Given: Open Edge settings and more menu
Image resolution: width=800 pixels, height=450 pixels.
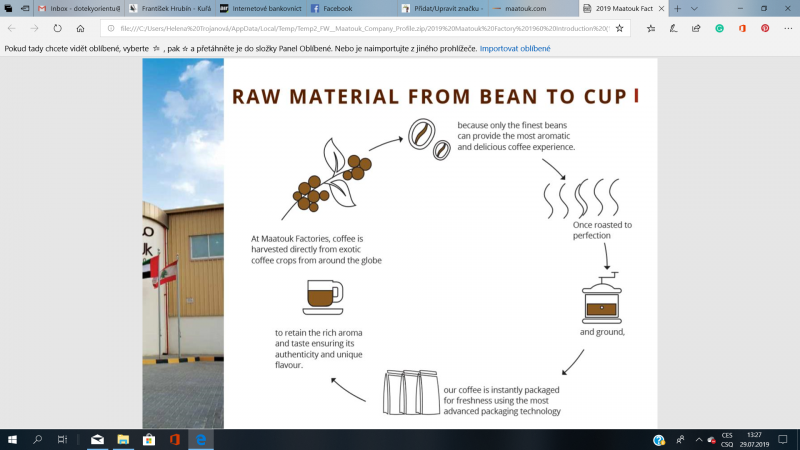Looking at the screenshot, I should [x=788, y=29].
